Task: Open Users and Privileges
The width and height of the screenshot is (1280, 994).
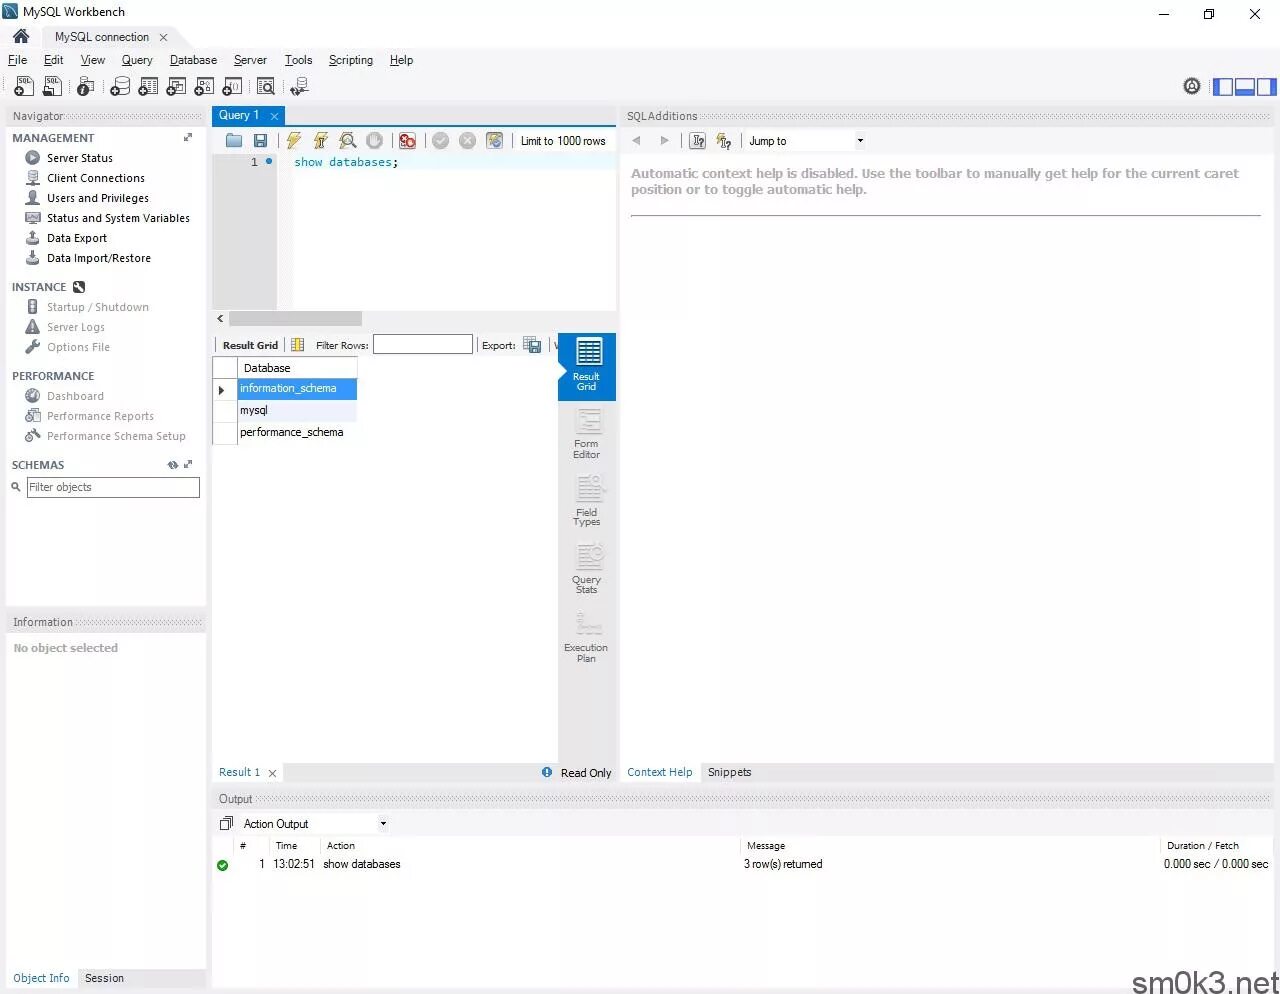Action: click(x=98, y=198)
